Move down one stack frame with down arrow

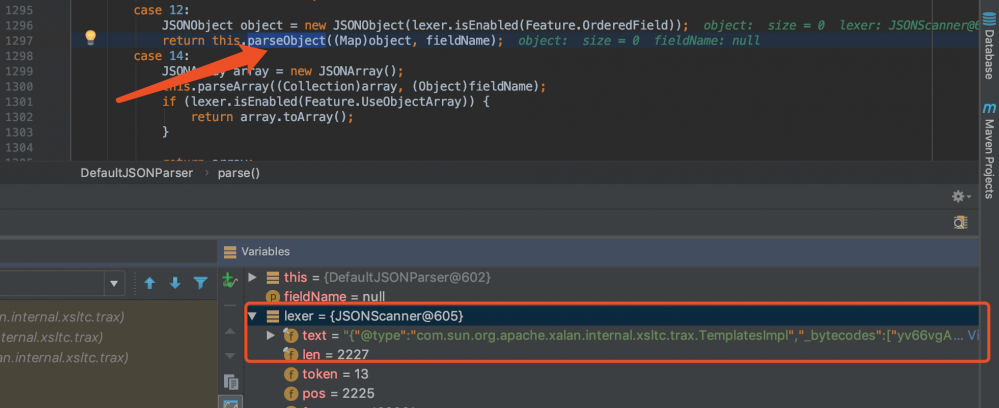(175, 283)
